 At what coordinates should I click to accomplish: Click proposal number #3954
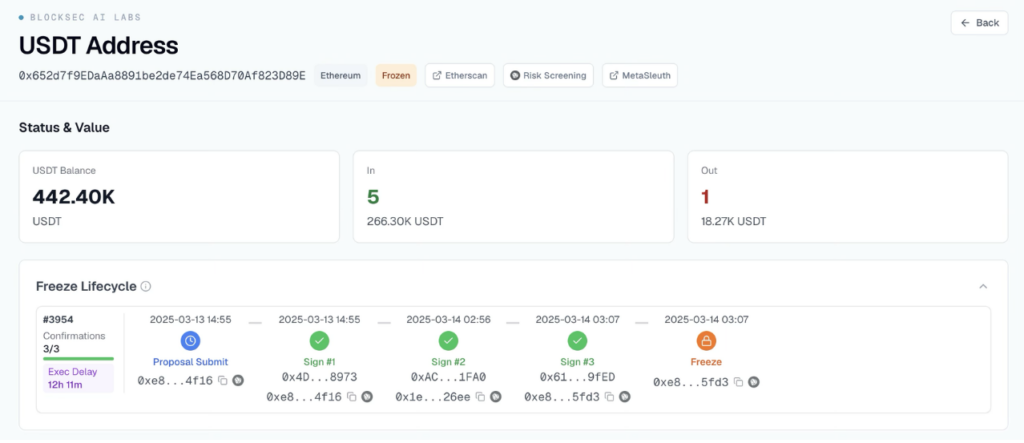pyautogui.click(x=58, y=320)
